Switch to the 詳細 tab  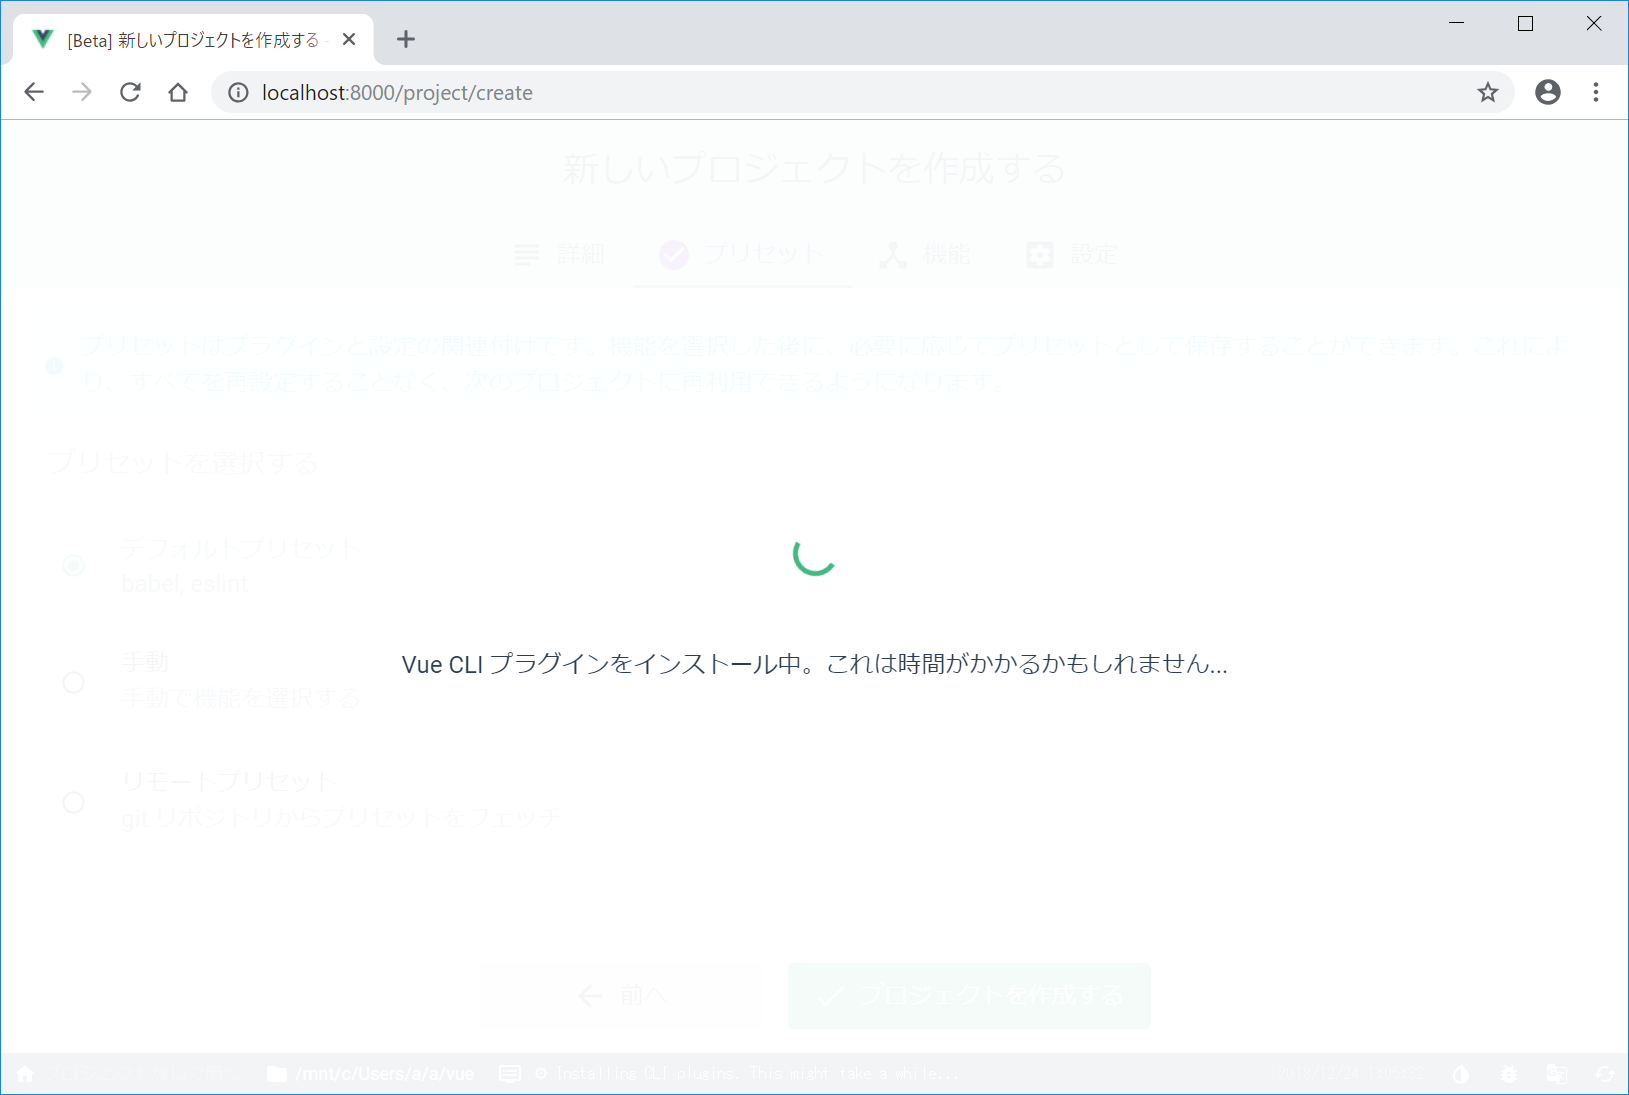pyautogui.click(x=560, y=255)
